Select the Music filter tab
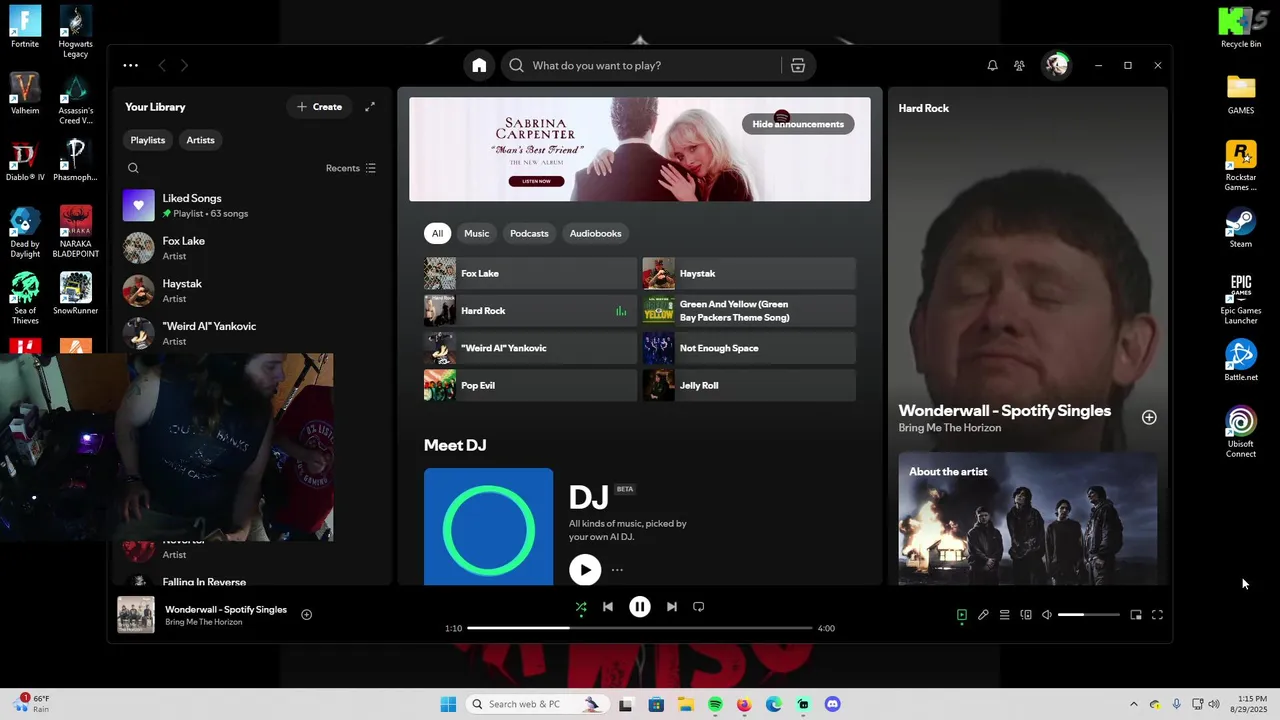Screen dimensions: 1280x720 [x=477, y=233]
